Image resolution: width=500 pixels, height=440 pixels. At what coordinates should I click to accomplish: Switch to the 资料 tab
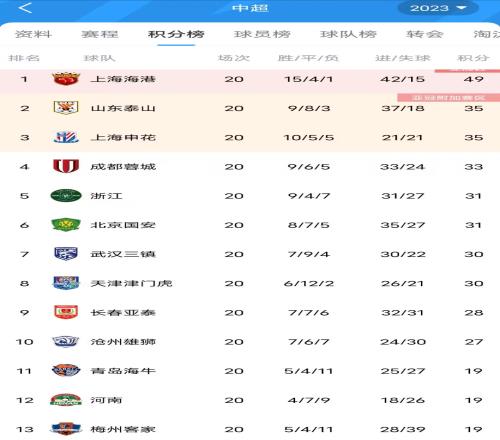pyautogui.click(x=33, y=34)
